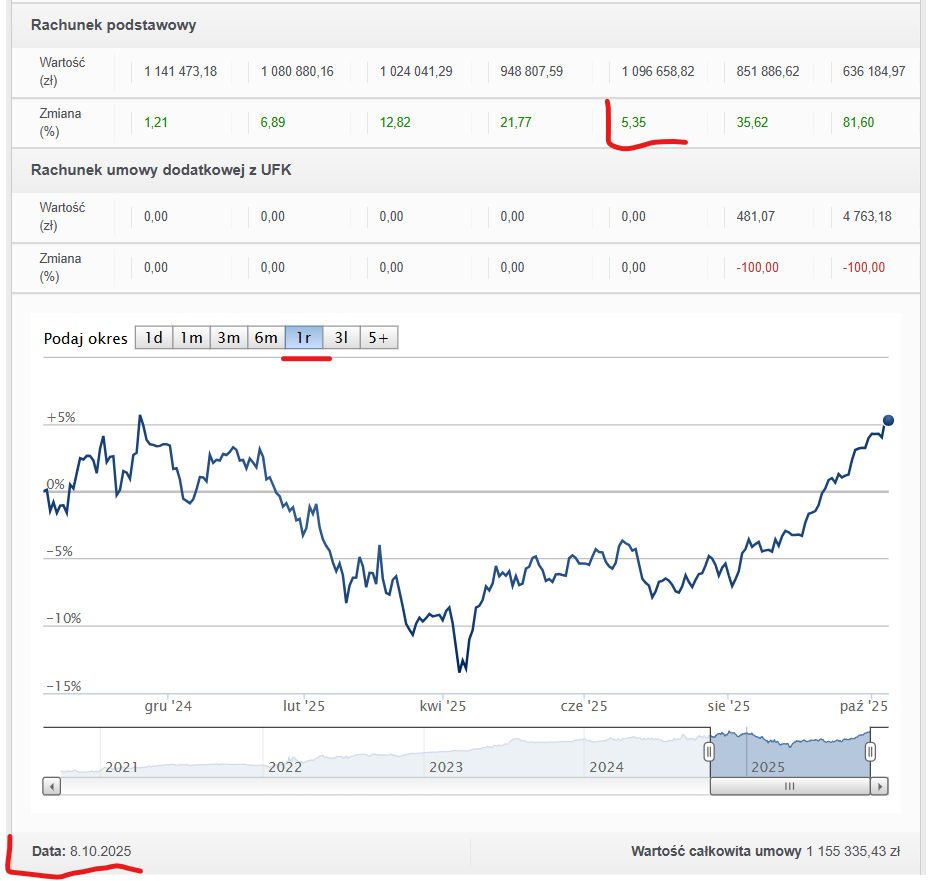The width and height of the screenshot is (930, 881).
Task: Select the 1d period button
Action: (153, 338)
